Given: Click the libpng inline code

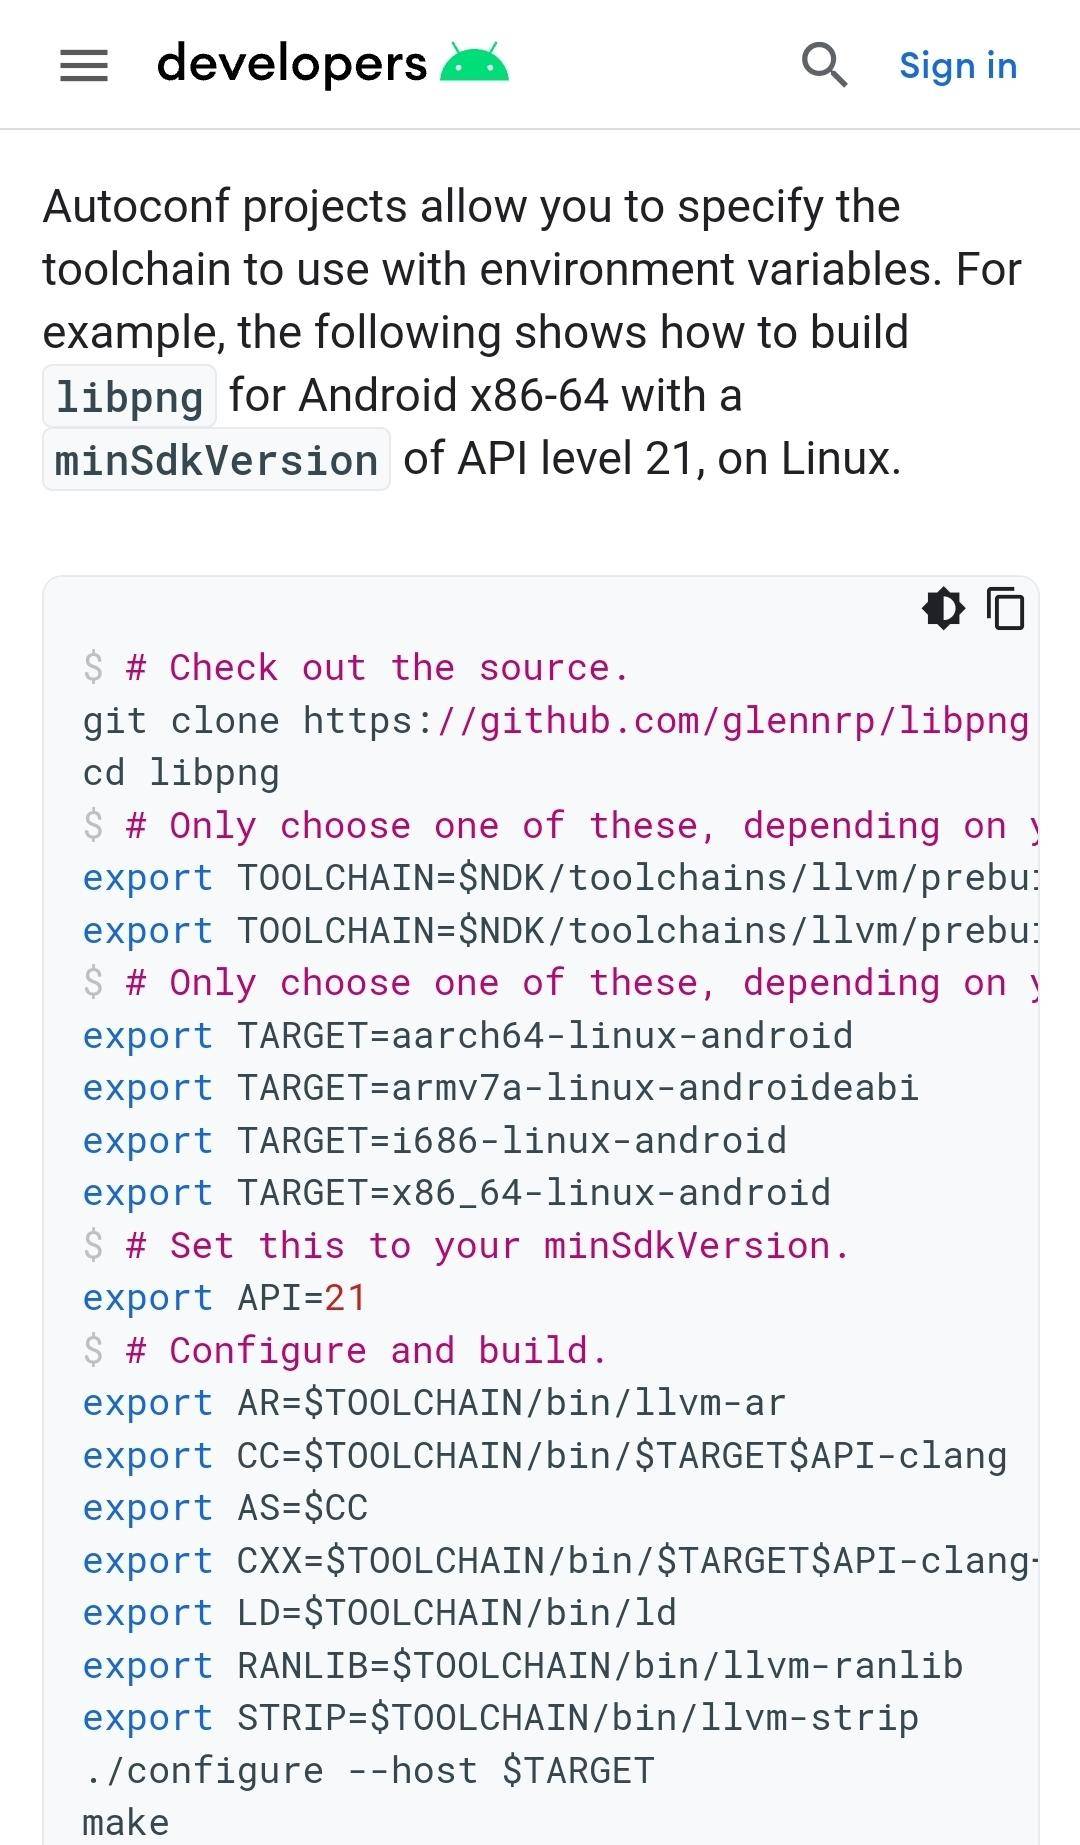Looking at the screenshot, I should pyautogui.click(x=129, y=396).
